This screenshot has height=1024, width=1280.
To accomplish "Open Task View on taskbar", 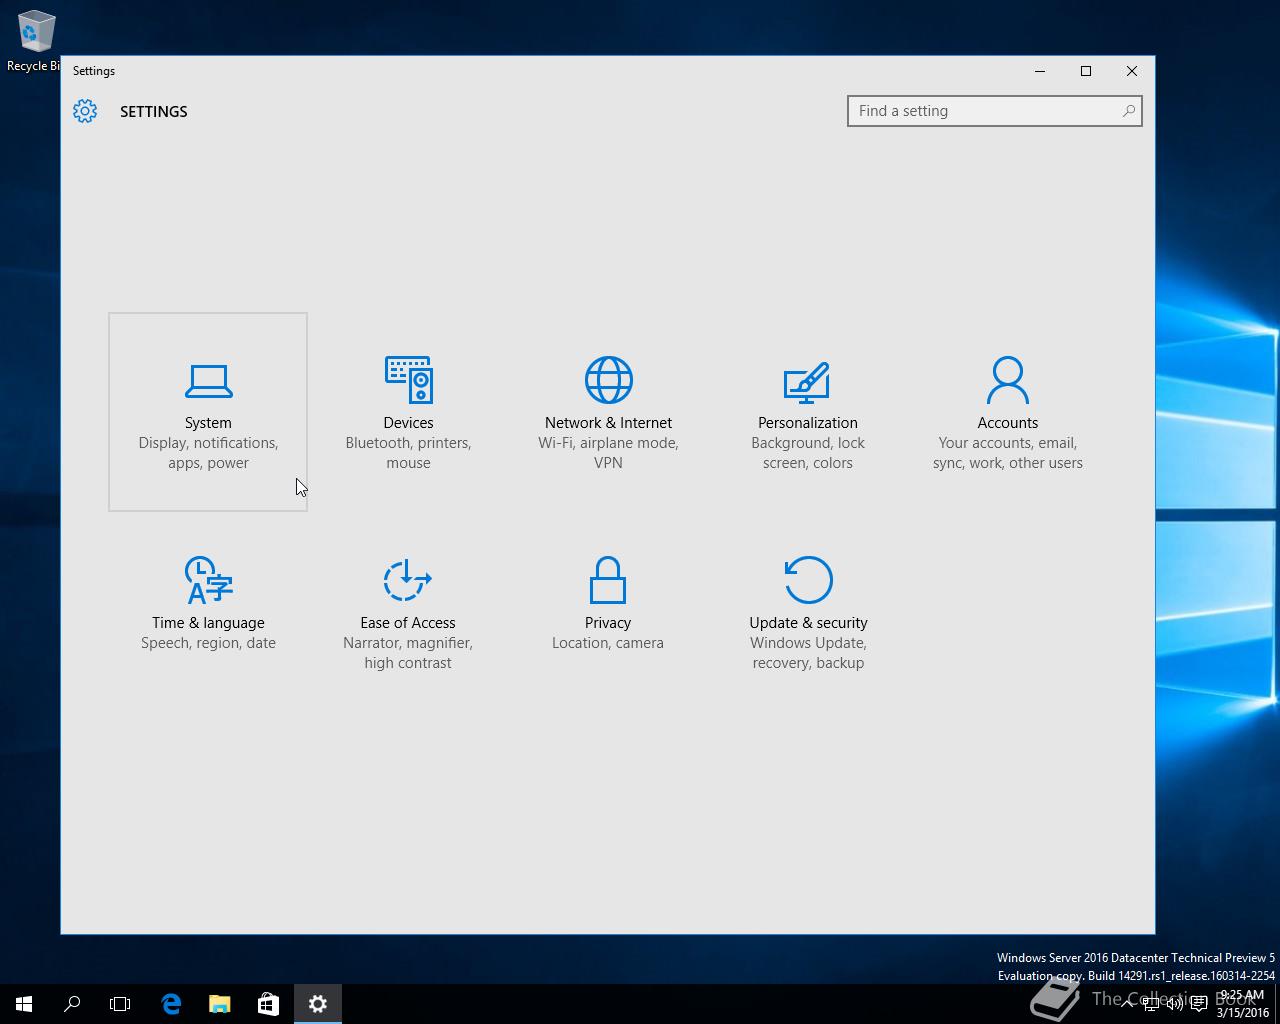I will coord(120,1004).
